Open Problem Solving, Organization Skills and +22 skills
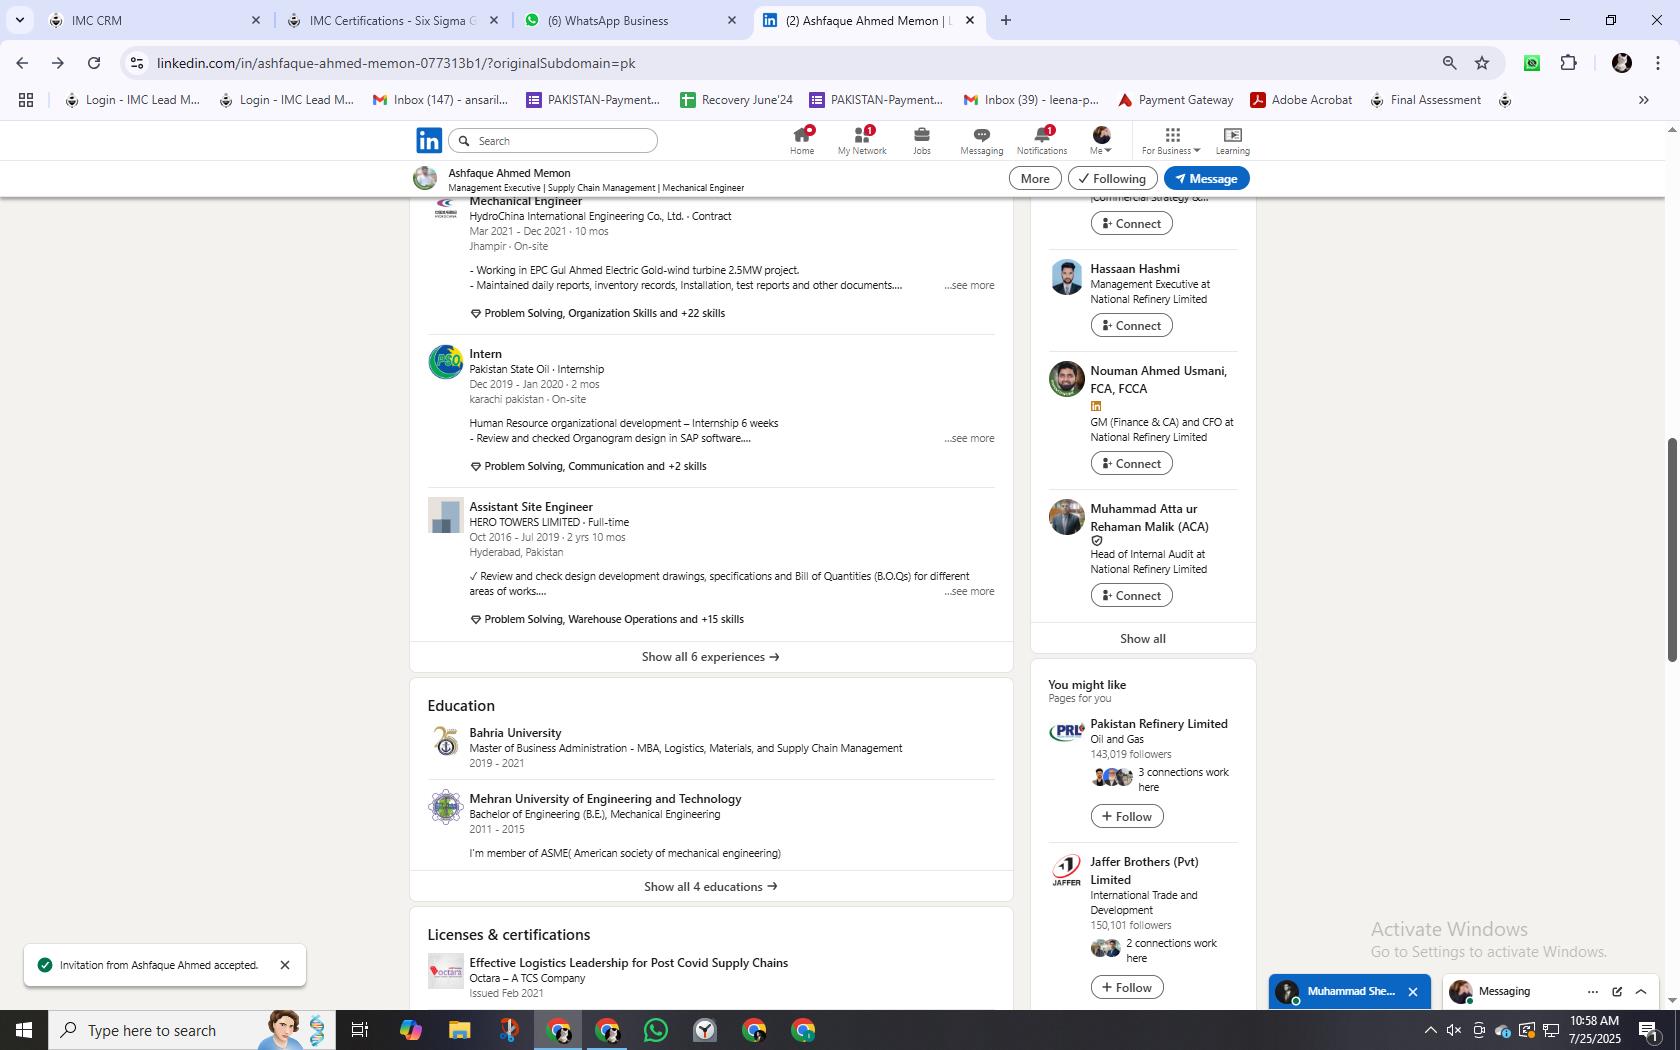1680x1050 pixels. pyautogui.click(x=597, y=313)
